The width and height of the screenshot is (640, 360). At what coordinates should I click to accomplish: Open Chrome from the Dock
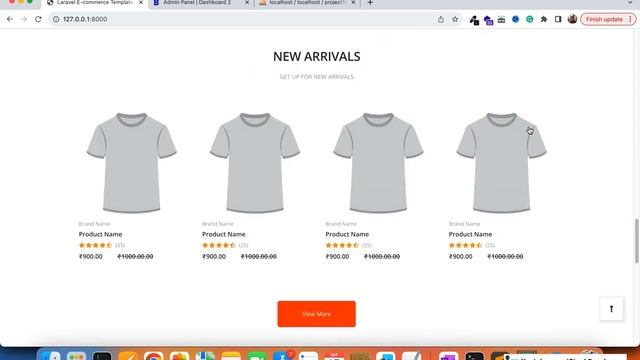pos(153,356)
